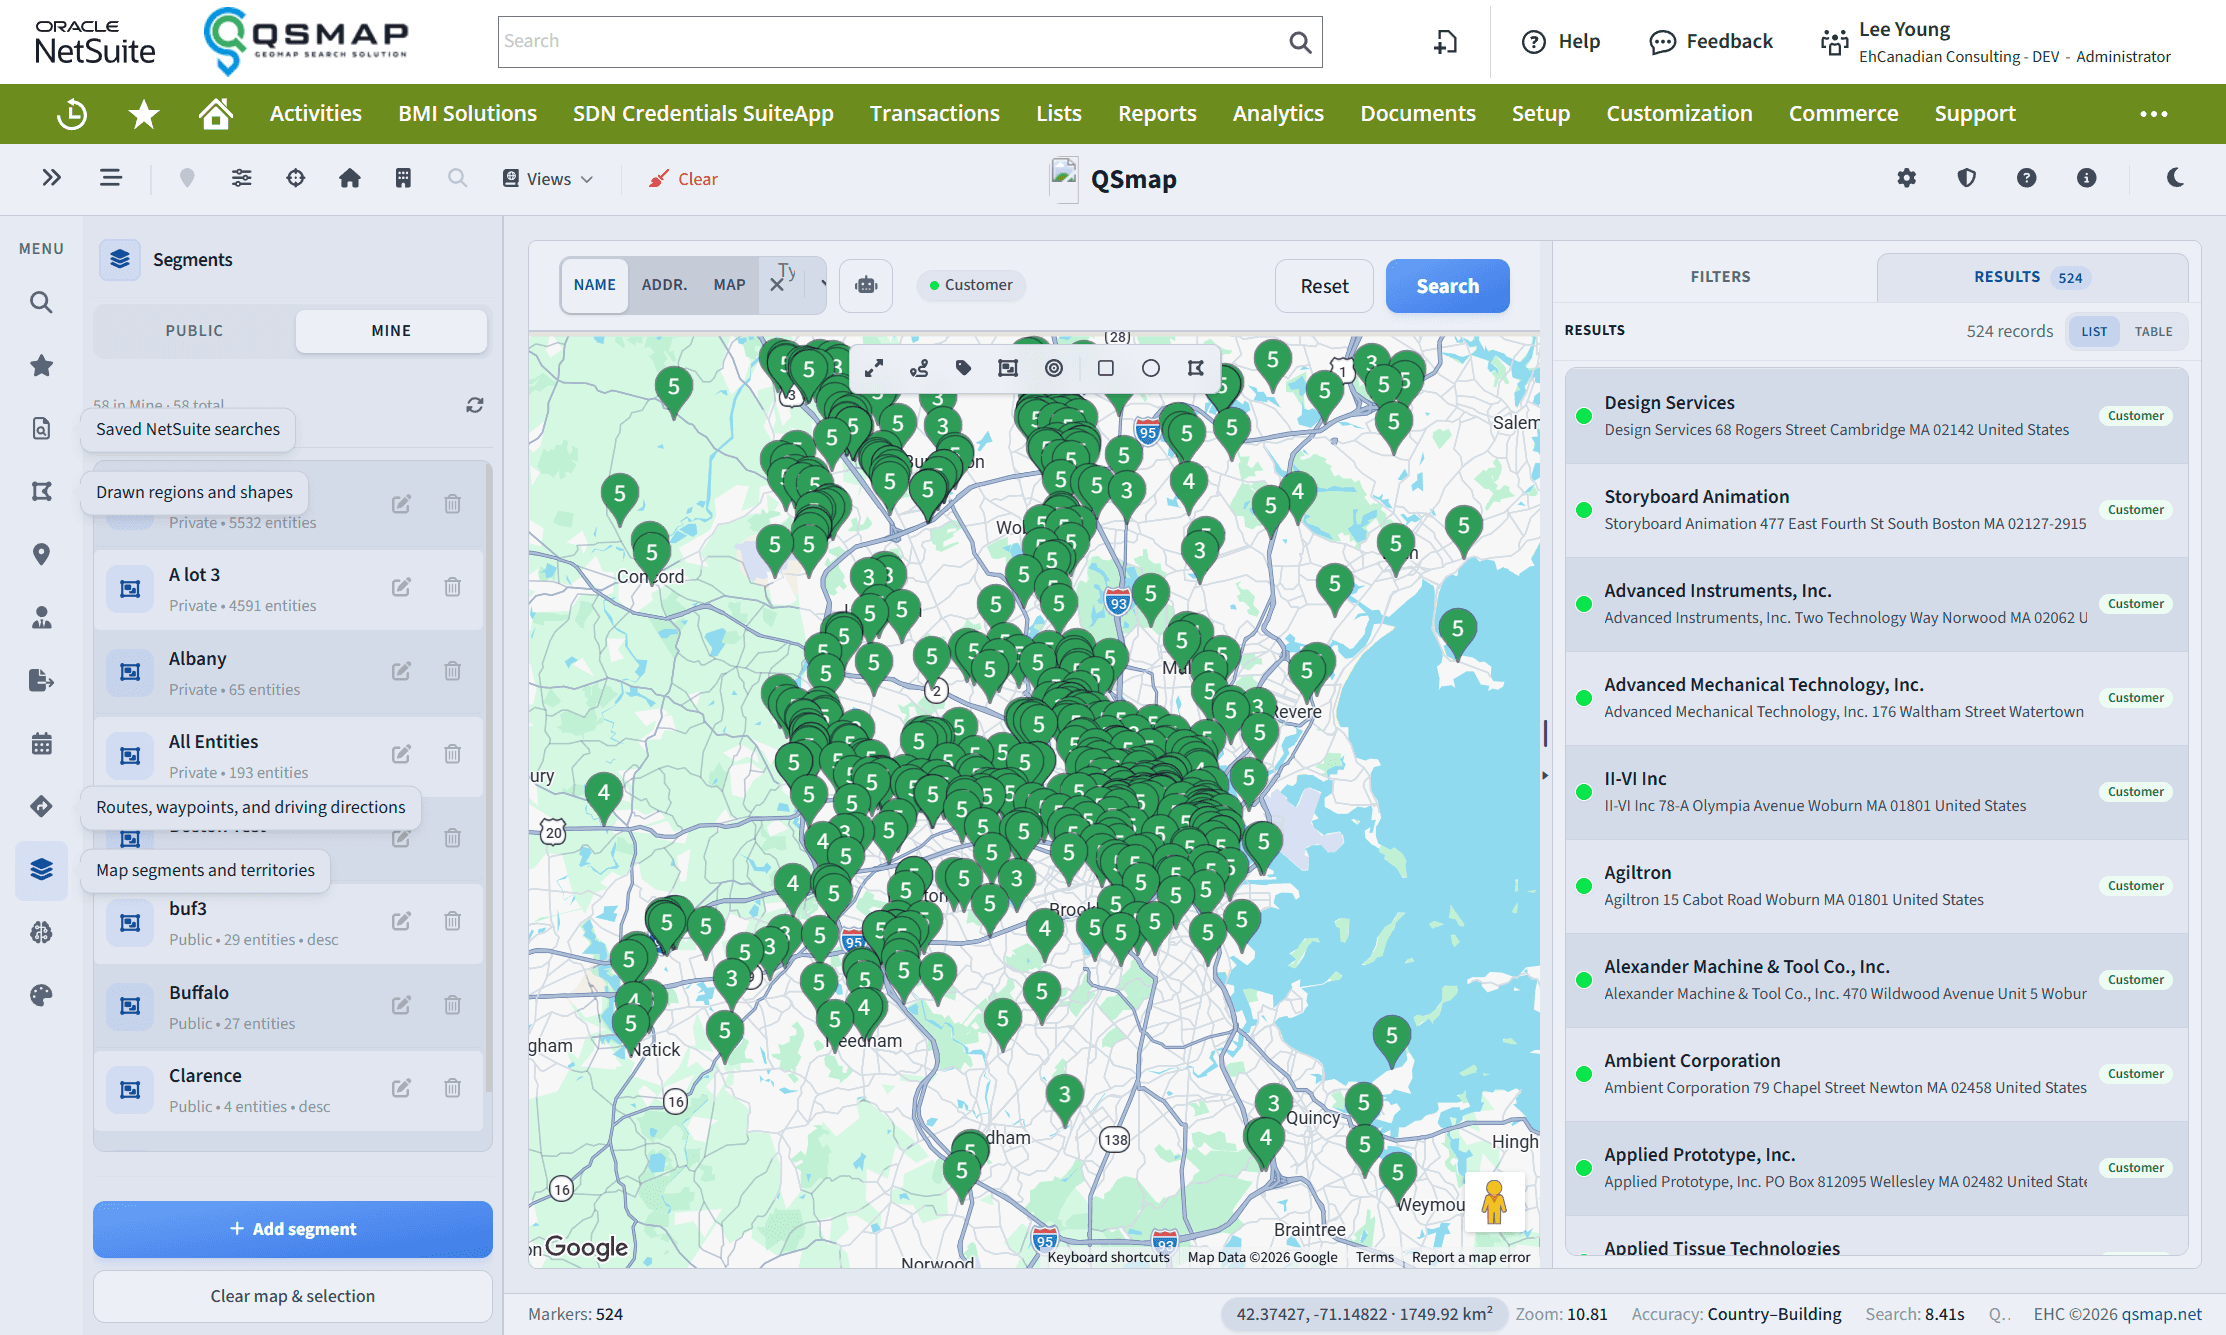This screenshot has width=2226, height=1335.
Task: Select ADDR. search mode
Action: click(x=664, y=286)
